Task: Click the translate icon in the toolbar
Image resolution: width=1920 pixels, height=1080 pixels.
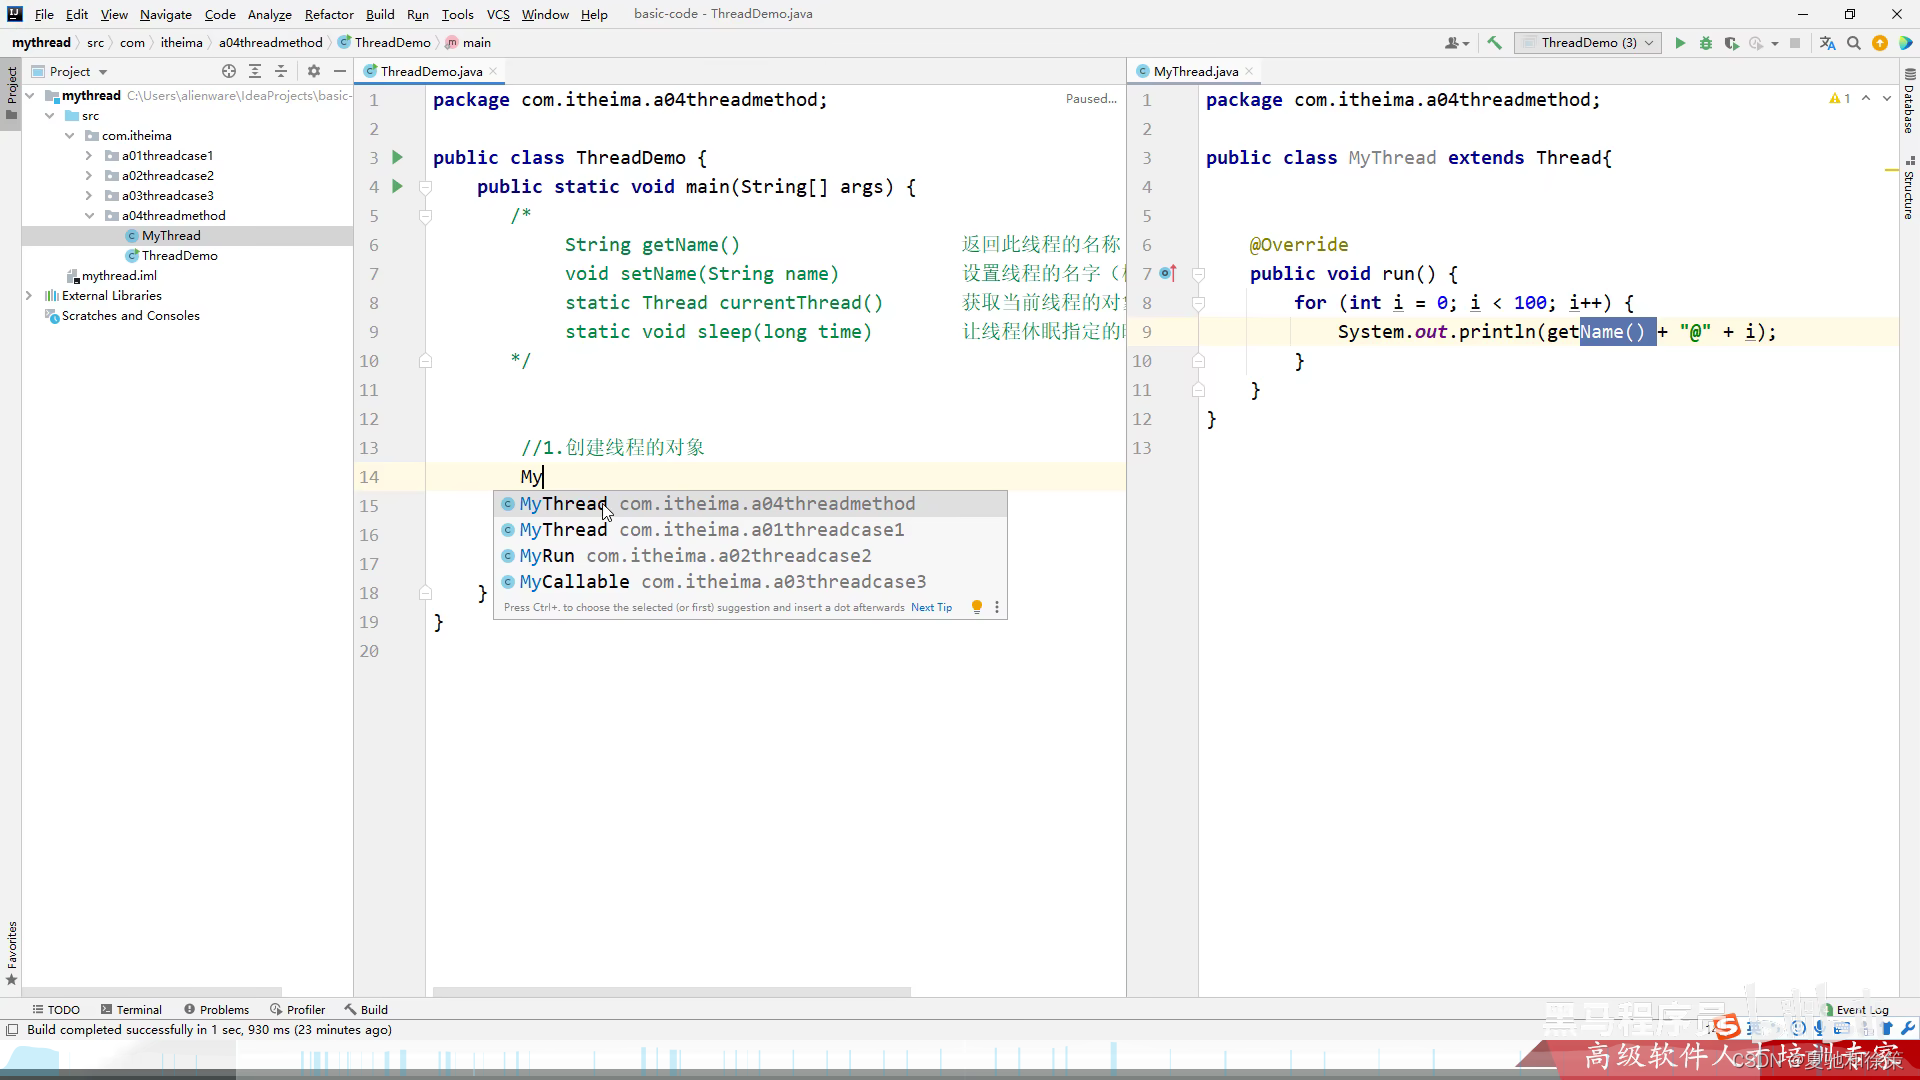Action: pyautogui.click(x=1828, y=43)
